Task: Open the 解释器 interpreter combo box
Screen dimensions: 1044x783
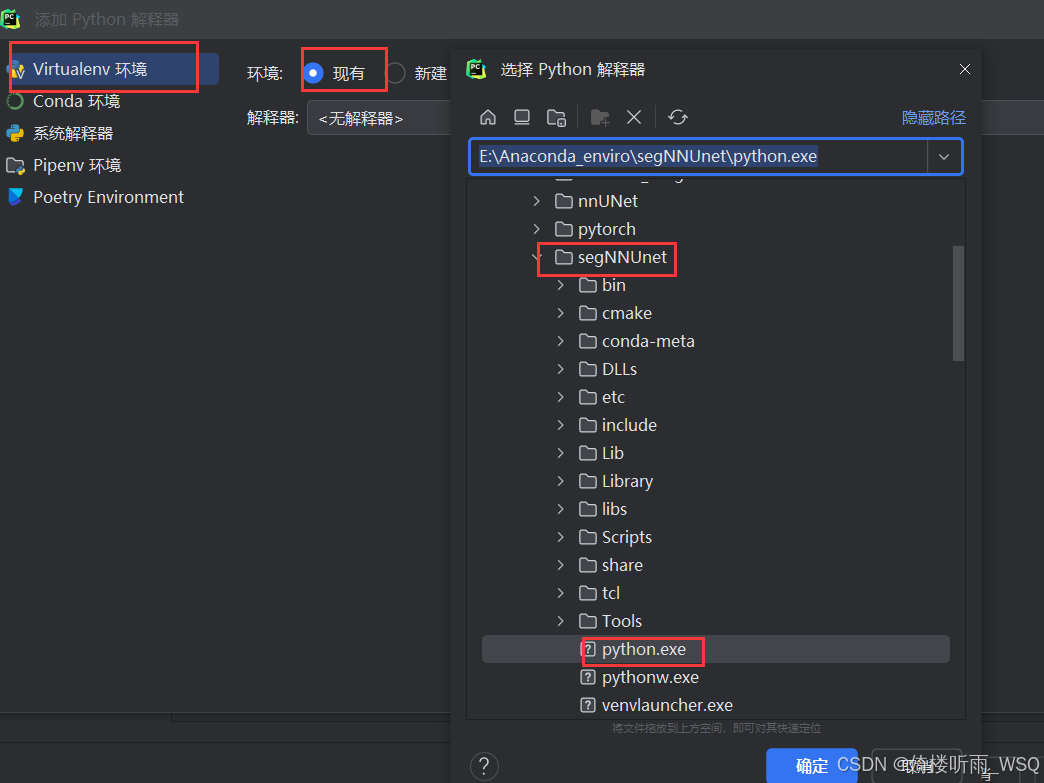Action: point(379,119)
